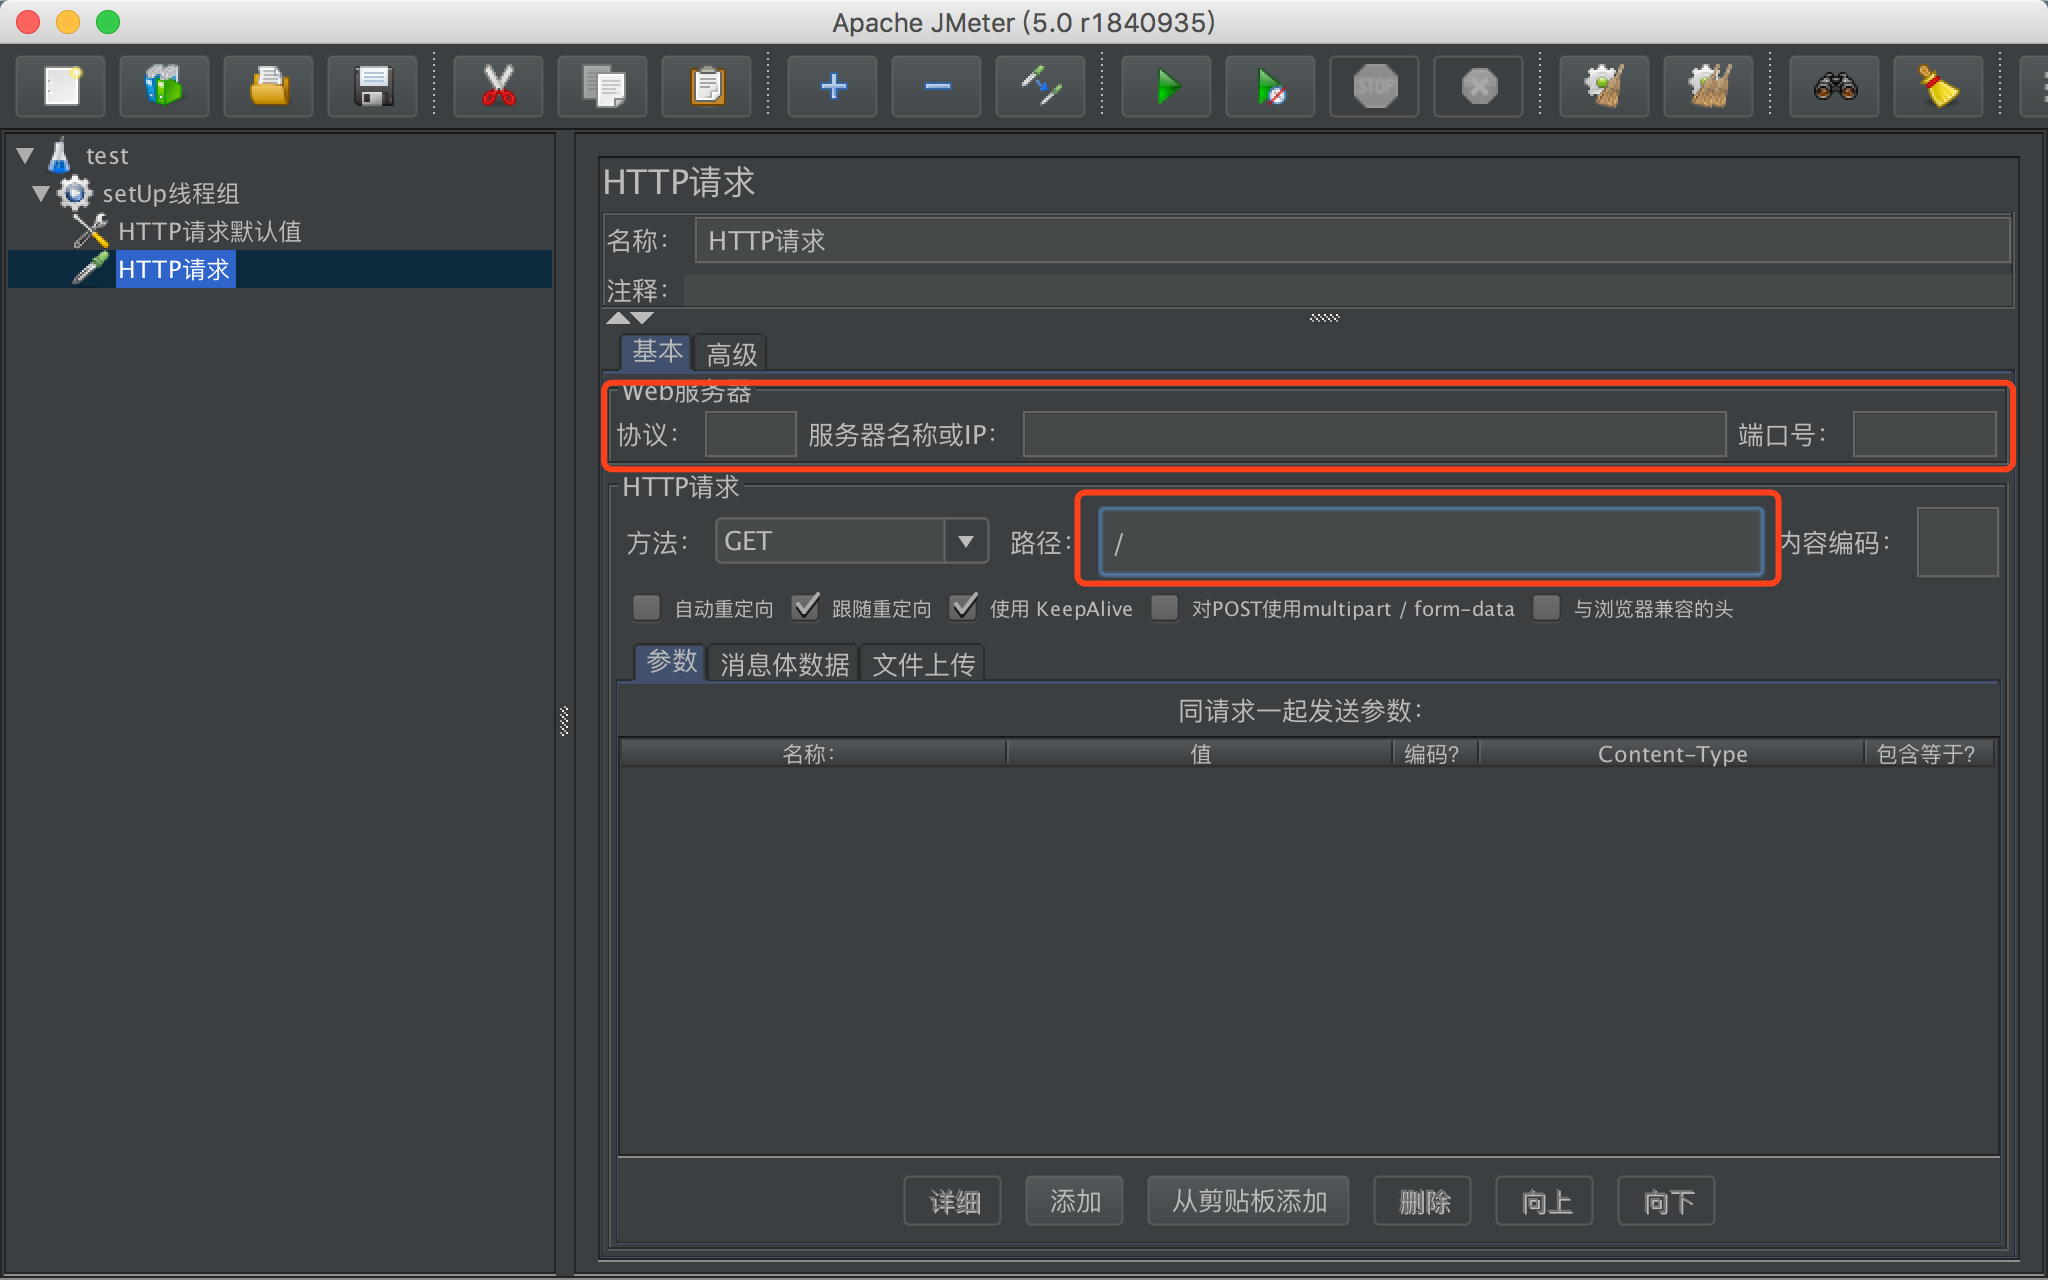Select HTTP请求默认值 in the tree
The width and height of the screenshot is (2048, 1280).
[209, 231]
